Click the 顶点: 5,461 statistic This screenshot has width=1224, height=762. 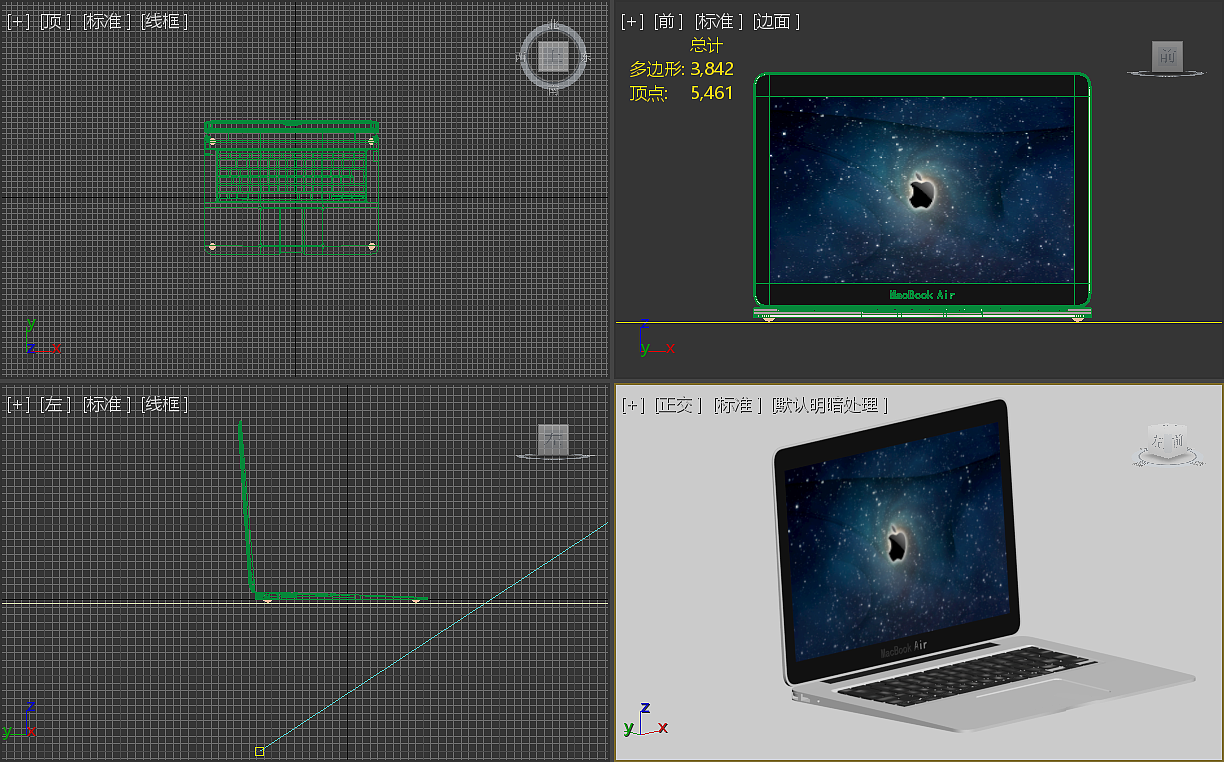[681, 93]
